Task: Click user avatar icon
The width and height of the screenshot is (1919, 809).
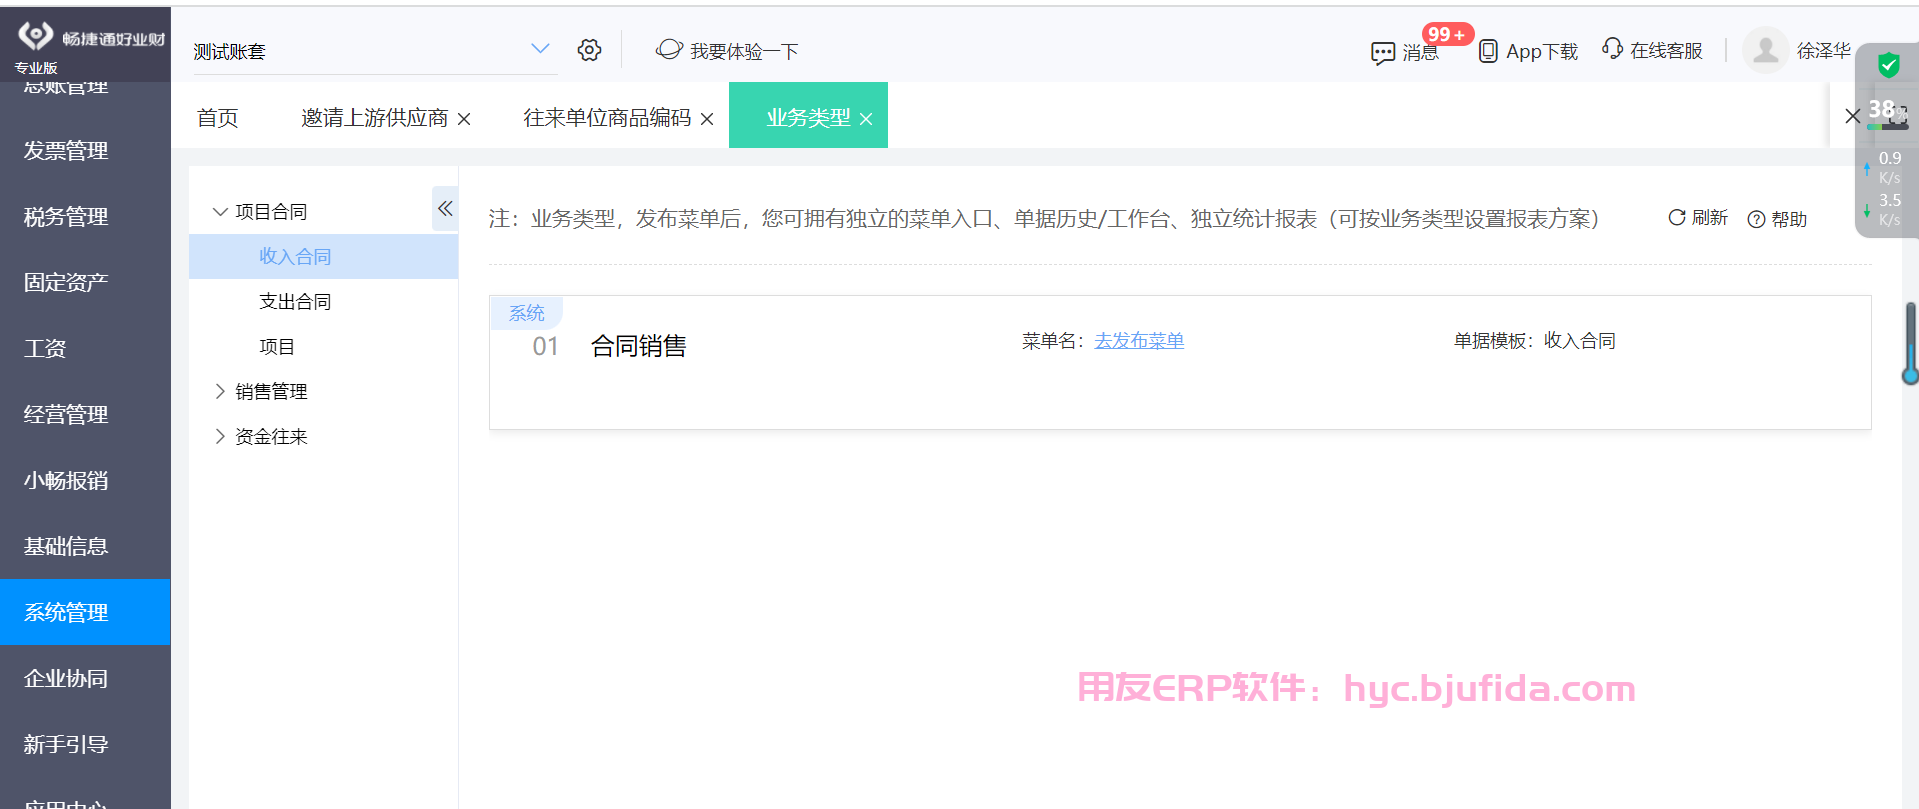Action: (x=1766, y=50)
